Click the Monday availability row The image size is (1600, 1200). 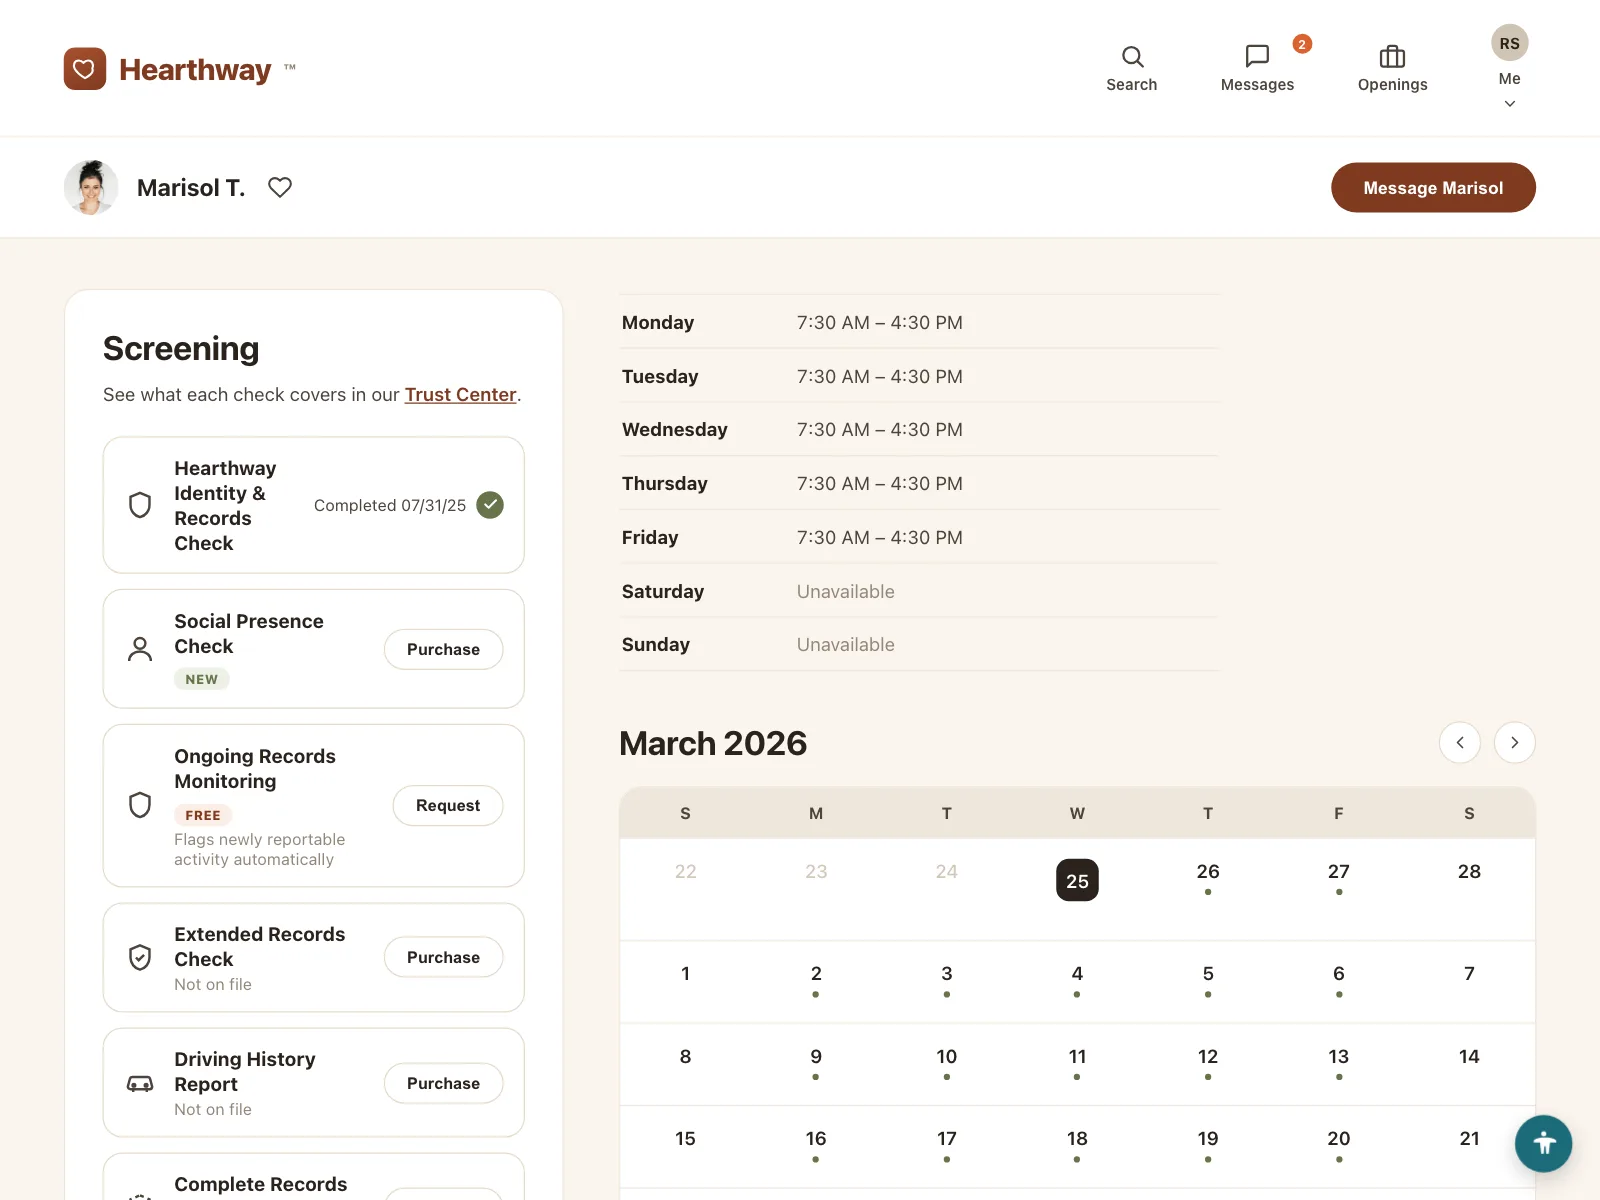tap(919, 322)
